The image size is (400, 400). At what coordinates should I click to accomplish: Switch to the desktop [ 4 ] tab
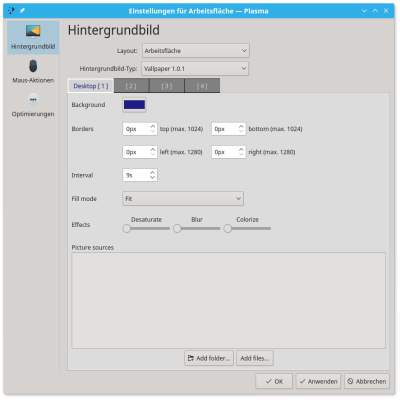(202, 86)
